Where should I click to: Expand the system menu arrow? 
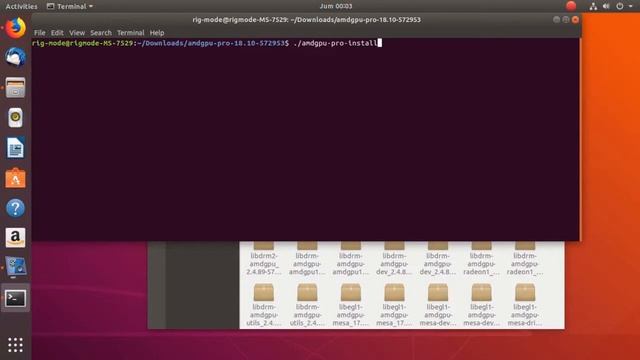click(631, 6)
